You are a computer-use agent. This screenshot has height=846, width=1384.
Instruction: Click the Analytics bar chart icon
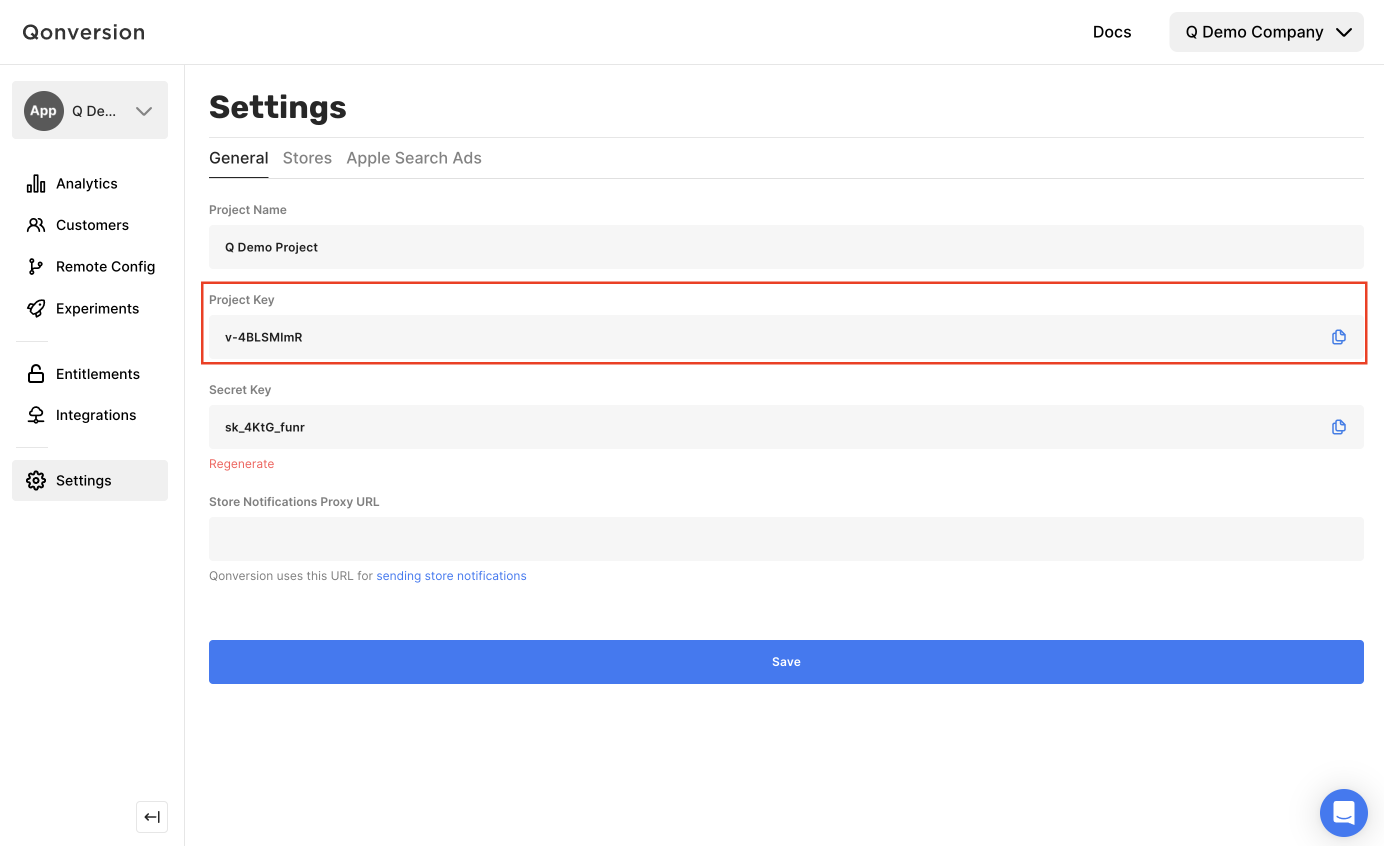pyautogui.click(x=36, y=183)
